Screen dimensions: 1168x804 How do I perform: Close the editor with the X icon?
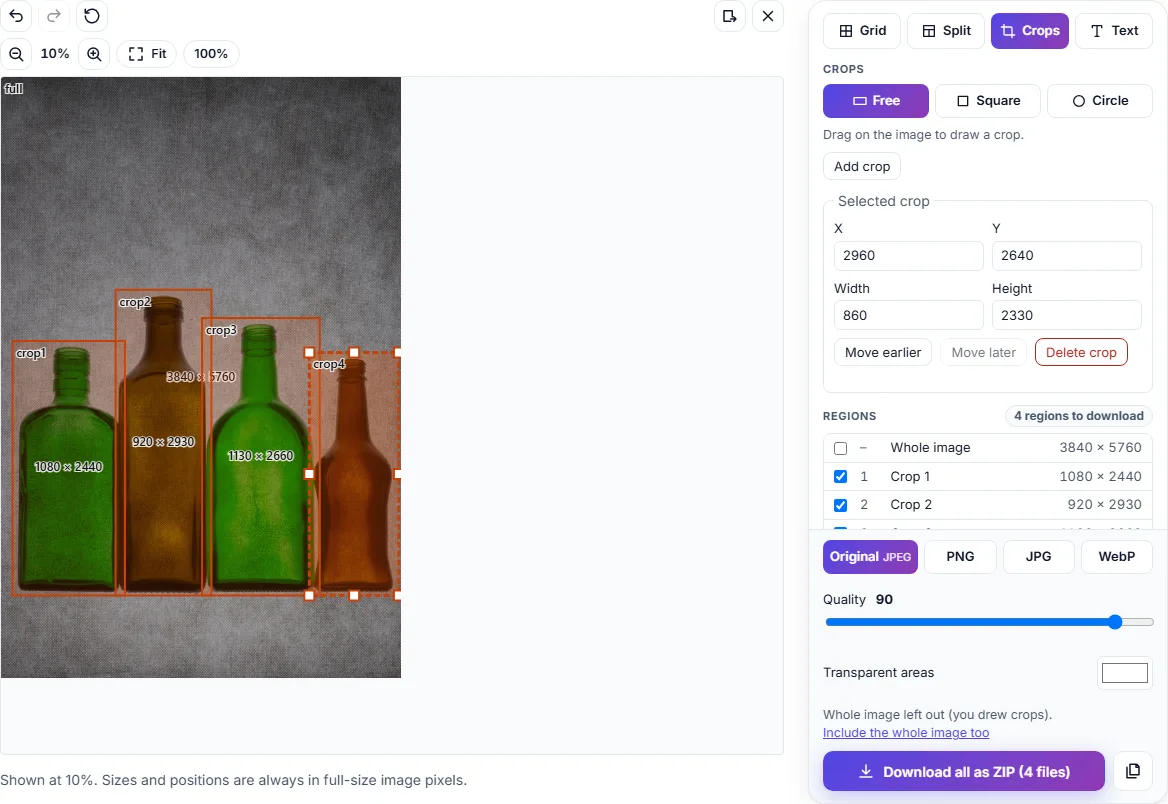pyautogui.click(x=768, y=16)
